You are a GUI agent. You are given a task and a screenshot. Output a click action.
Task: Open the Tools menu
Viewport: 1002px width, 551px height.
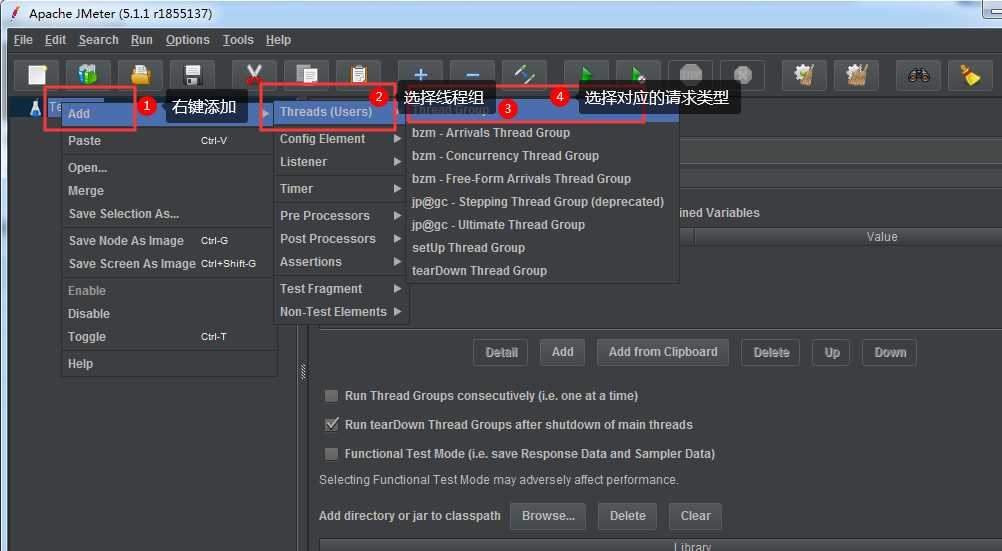238,40
